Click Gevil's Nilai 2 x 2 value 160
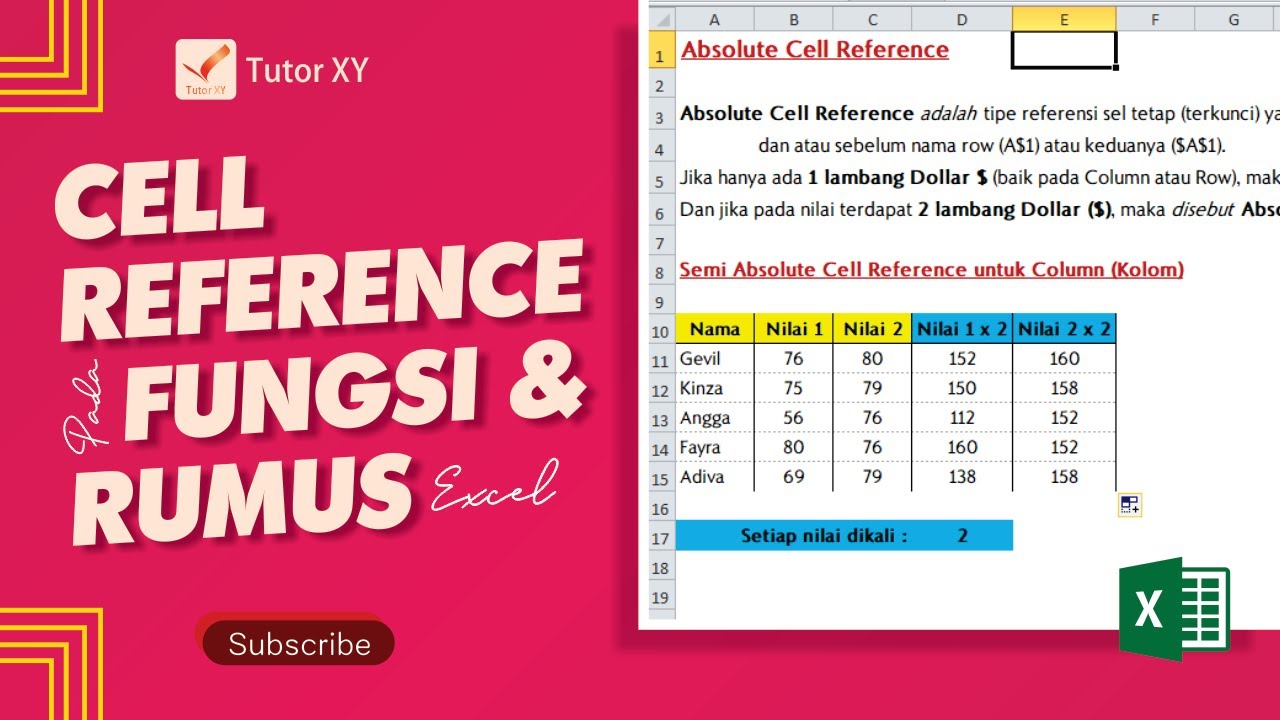The width and height of the screenshot is (1280, 720). [1064, 358]
